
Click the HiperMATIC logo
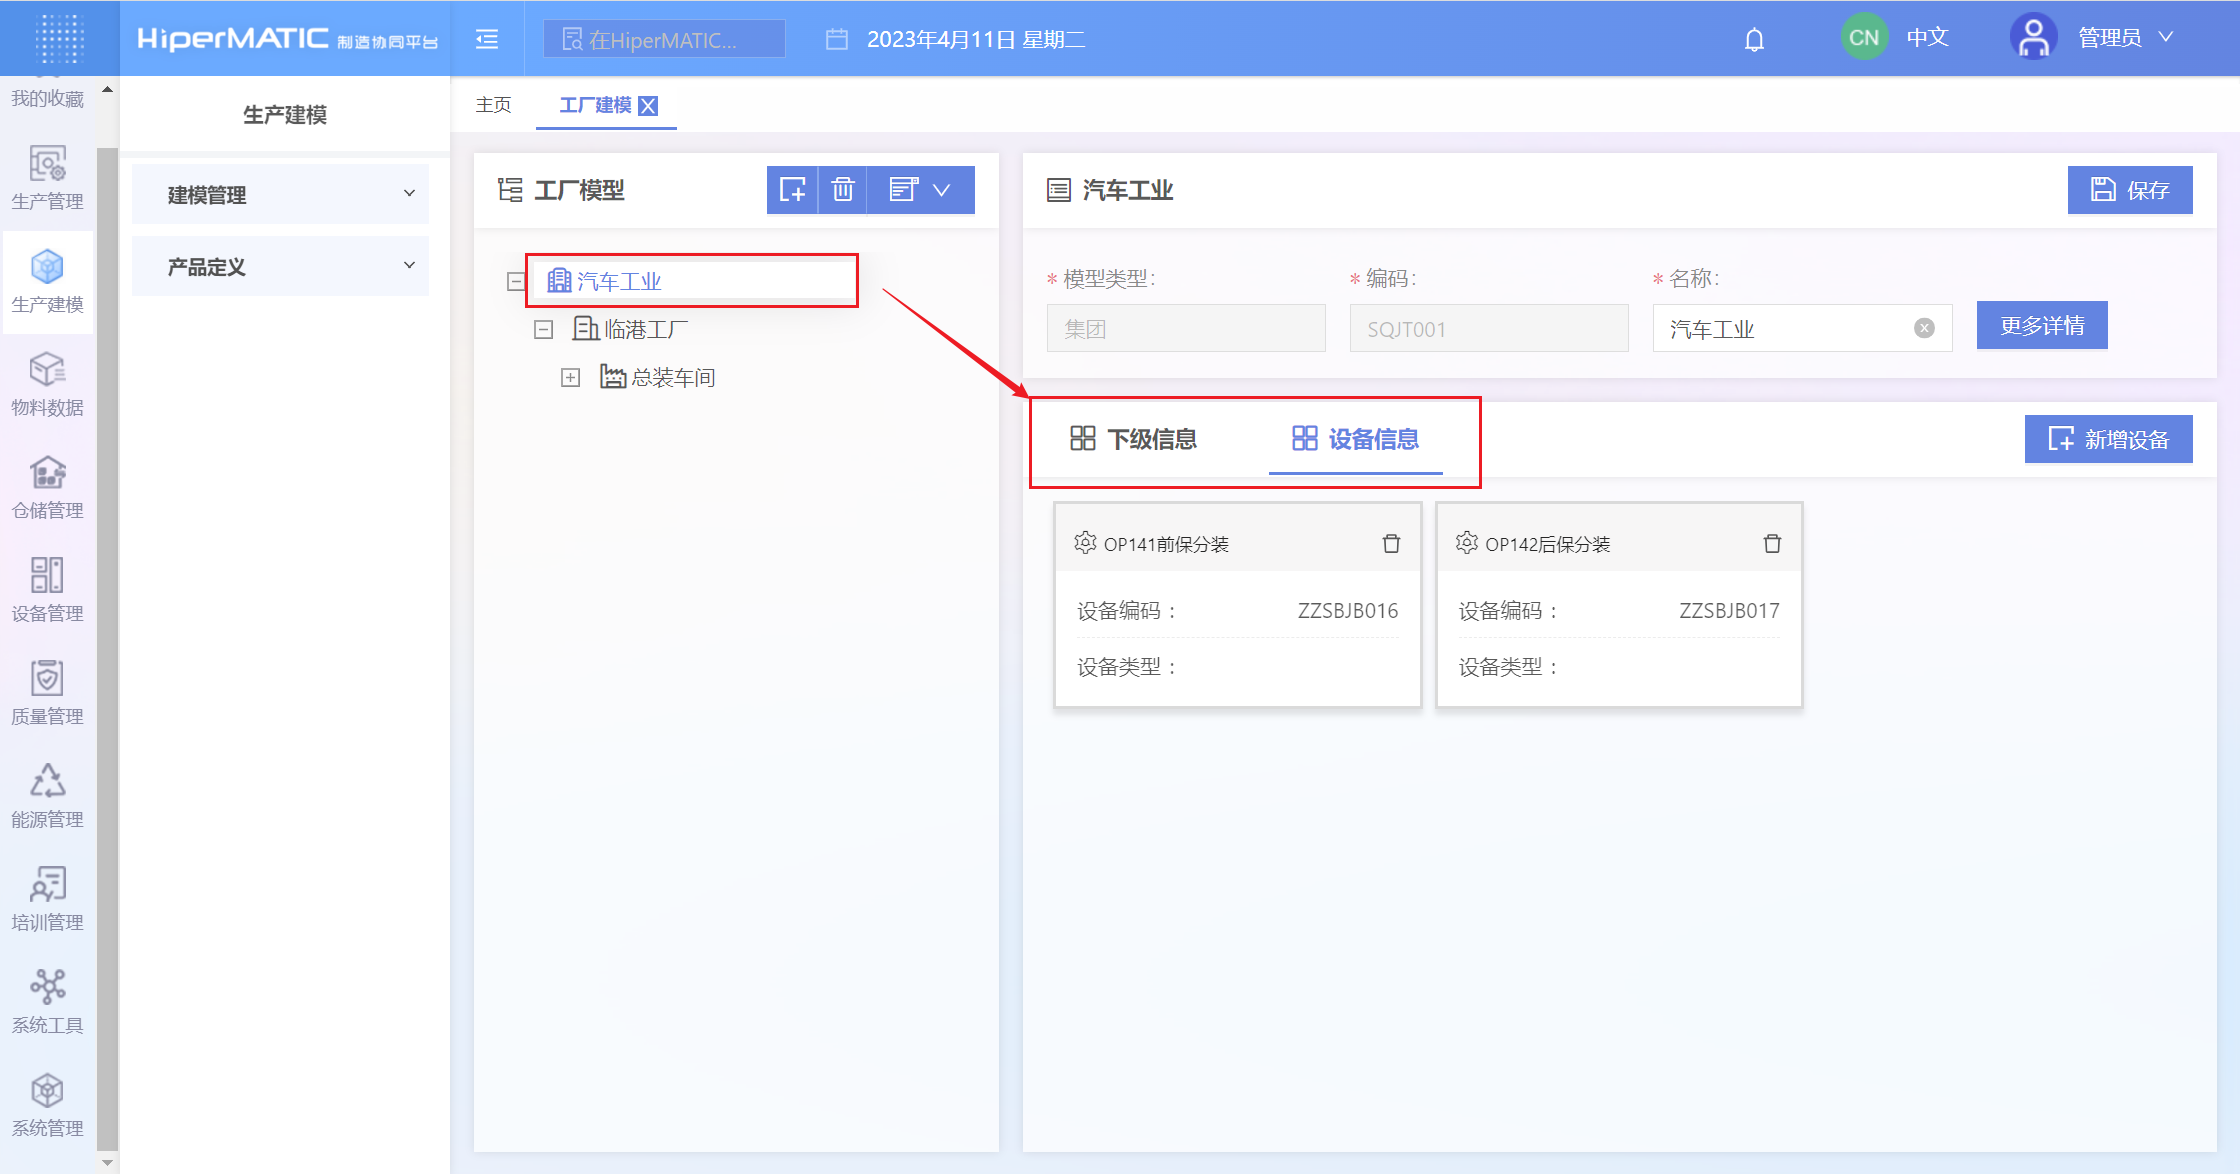tap(287, 38)
